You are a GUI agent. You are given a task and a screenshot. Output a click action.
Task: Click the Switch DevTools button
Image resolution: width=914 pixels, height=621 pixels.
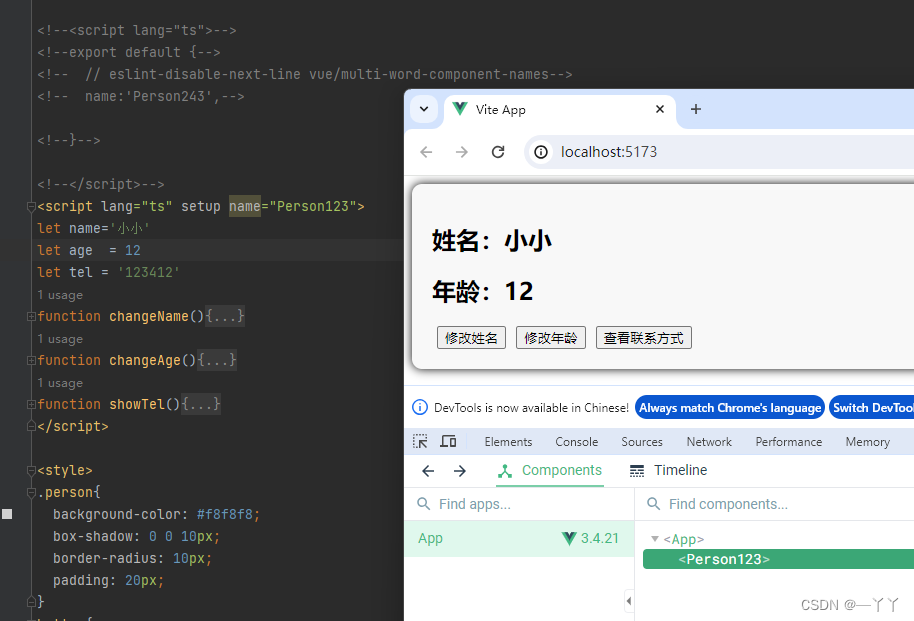coord(871,408)
